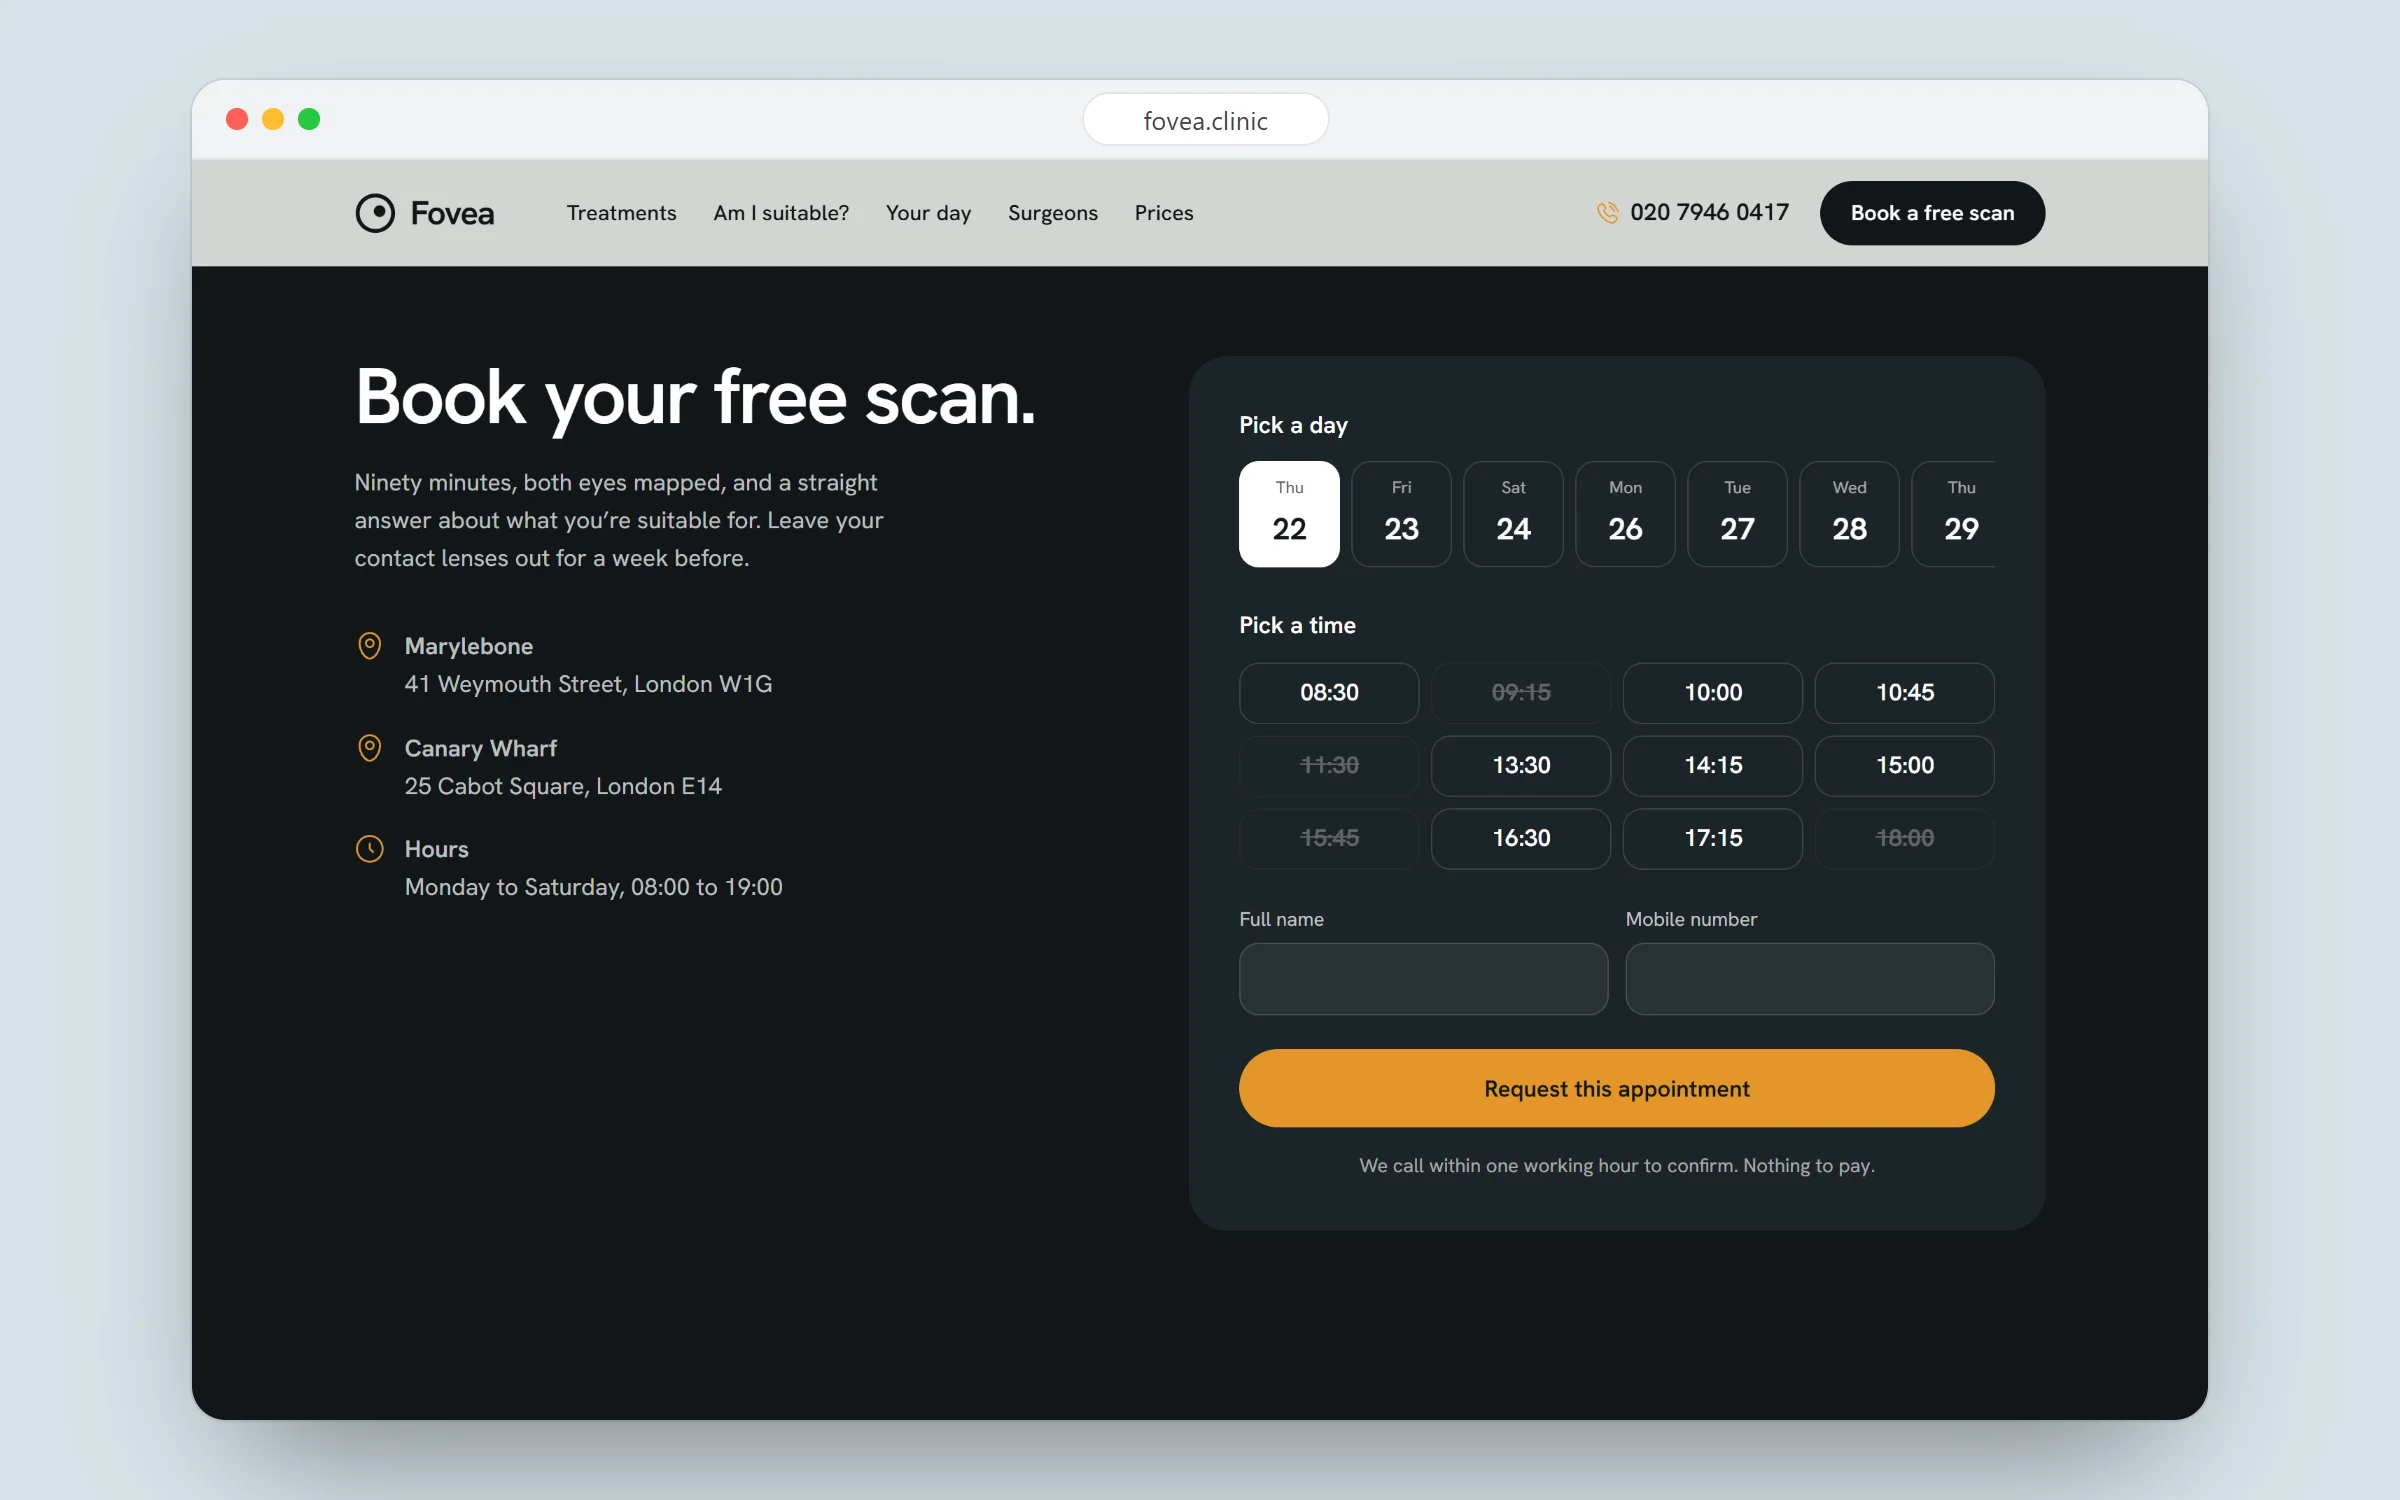Click the Canary Wharf location pin icon
Screen dimensions: 2400x1500
coord(369,748)
